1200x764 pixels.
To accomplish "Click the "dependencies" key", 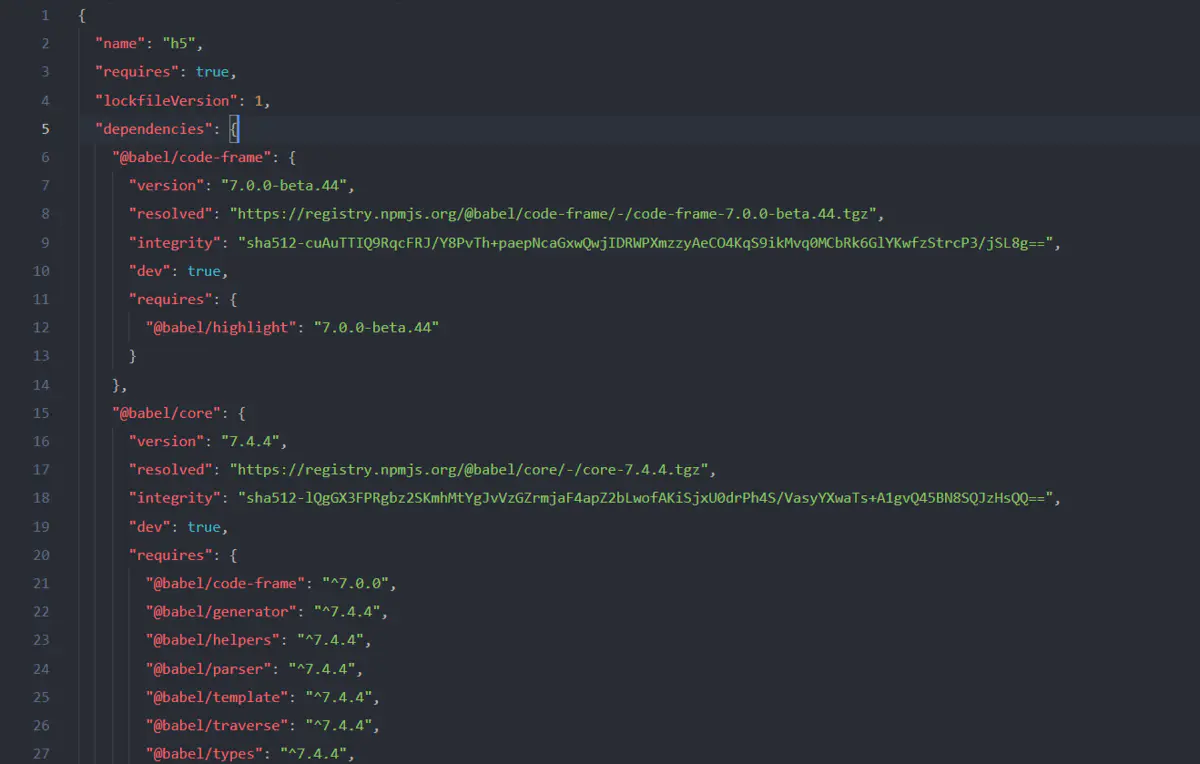I will (x=154, y=129).
